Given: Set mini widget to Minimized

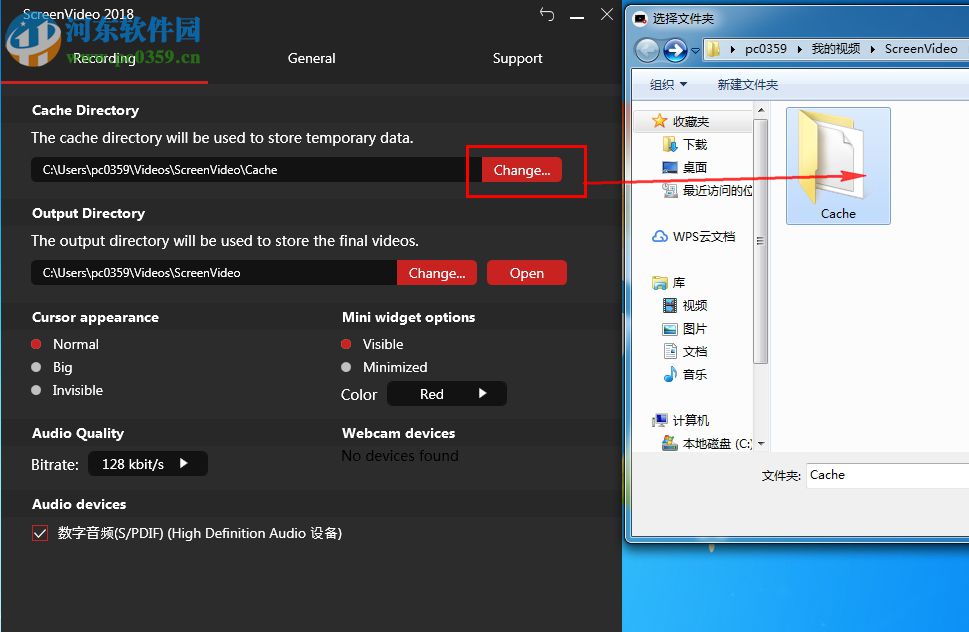Looking at the screenshot, I should pos(346,367).
